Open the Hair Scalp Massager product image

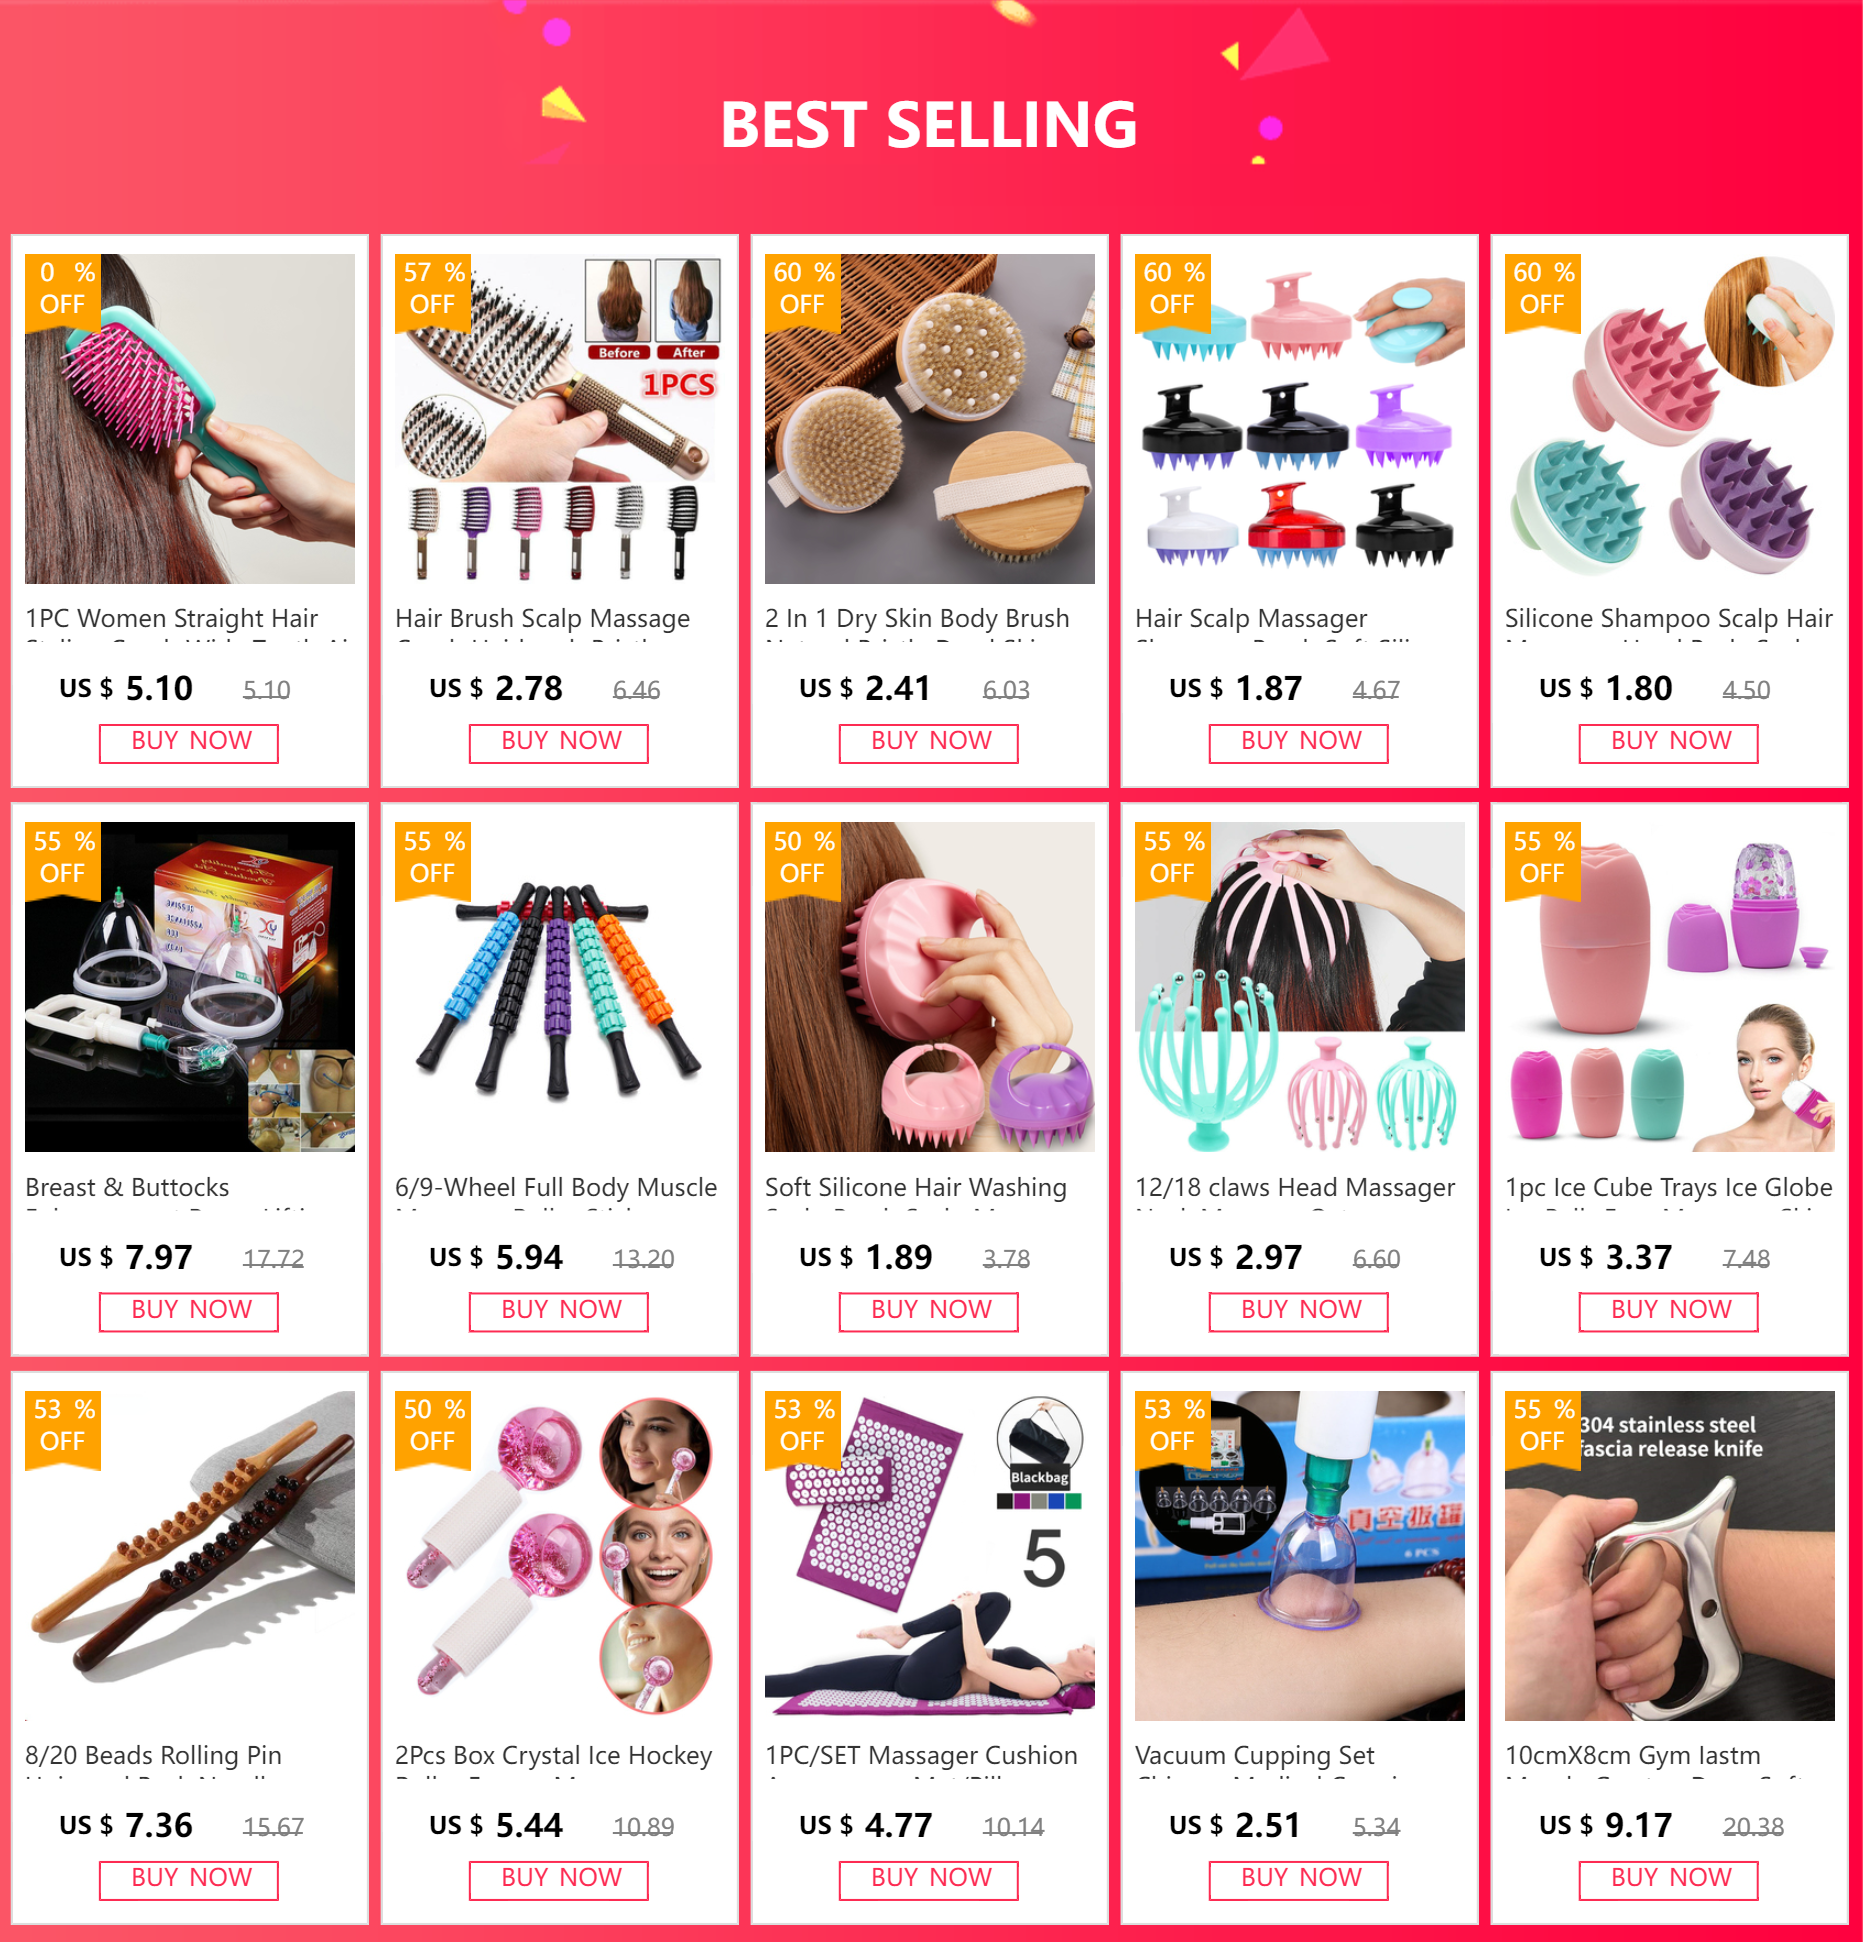(1300, 418)
